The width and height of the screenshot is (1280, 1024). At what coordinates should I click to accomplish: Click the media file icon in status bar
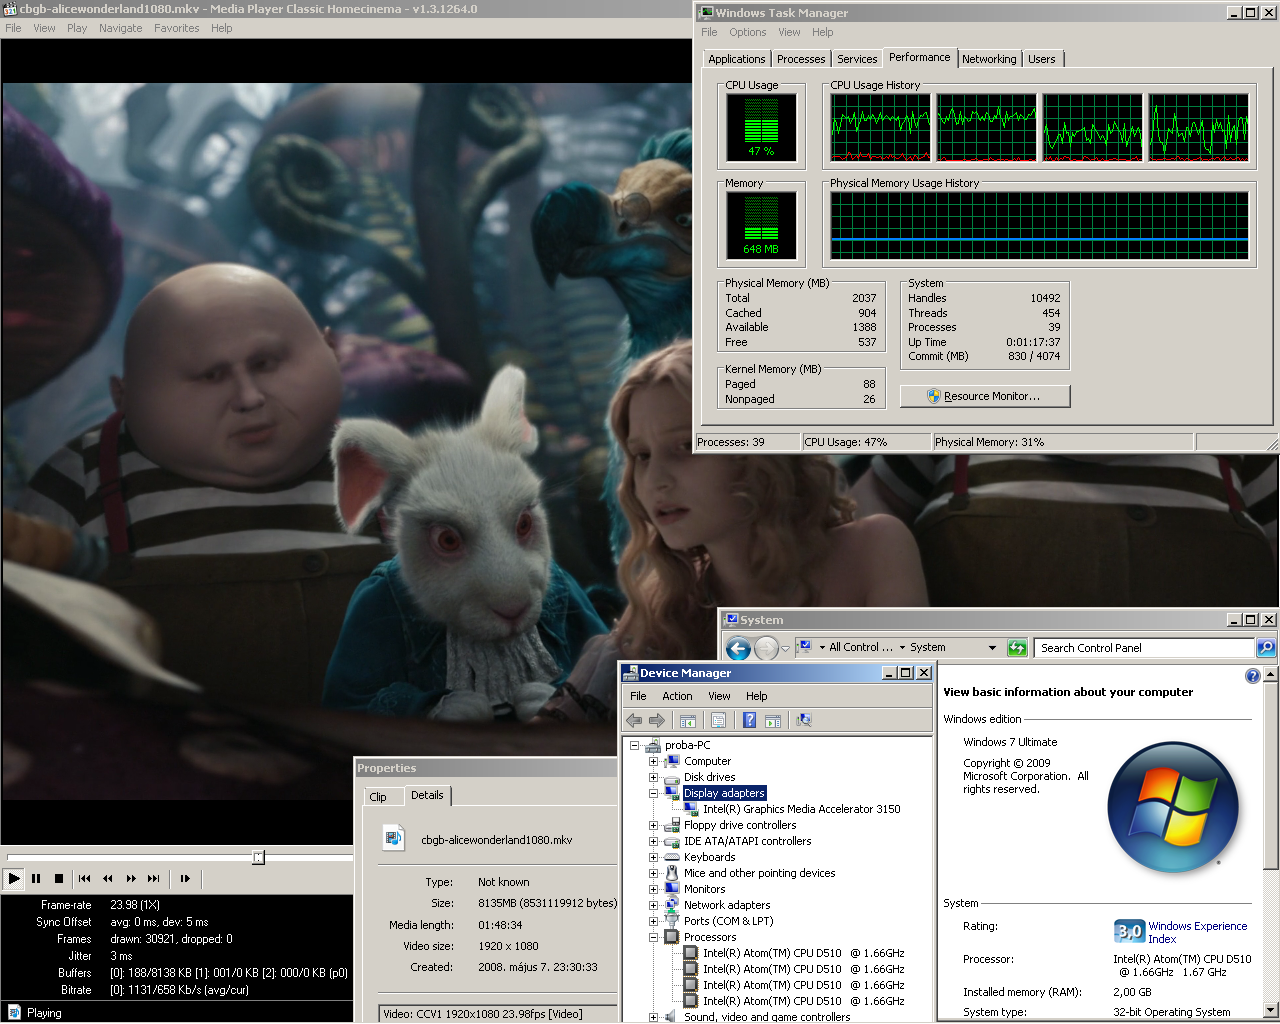(x=13, y=1012)
